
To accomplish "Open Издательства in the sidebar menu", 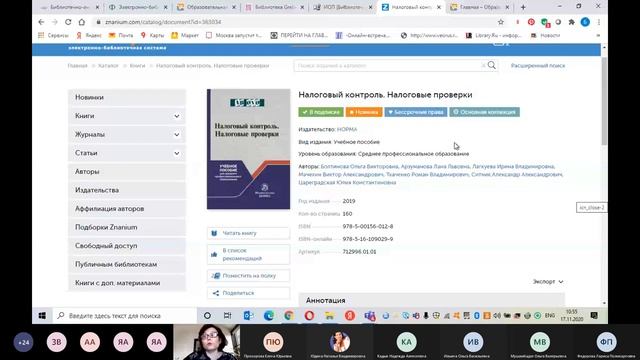I will [127, 190].
